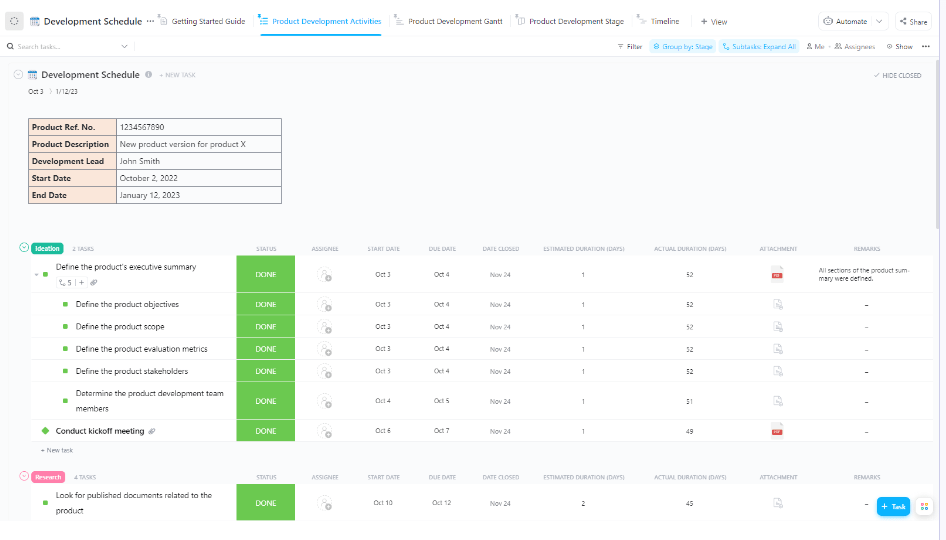Assign user to Conduct kickoff meeting
The image size is (946, 540).
[x=325, y=431]
